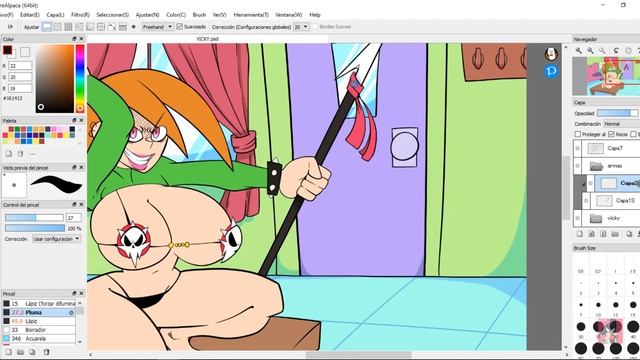This screenshot has width=640, height=360.
Task: Undock the Color panel
Action: point(74,39)
